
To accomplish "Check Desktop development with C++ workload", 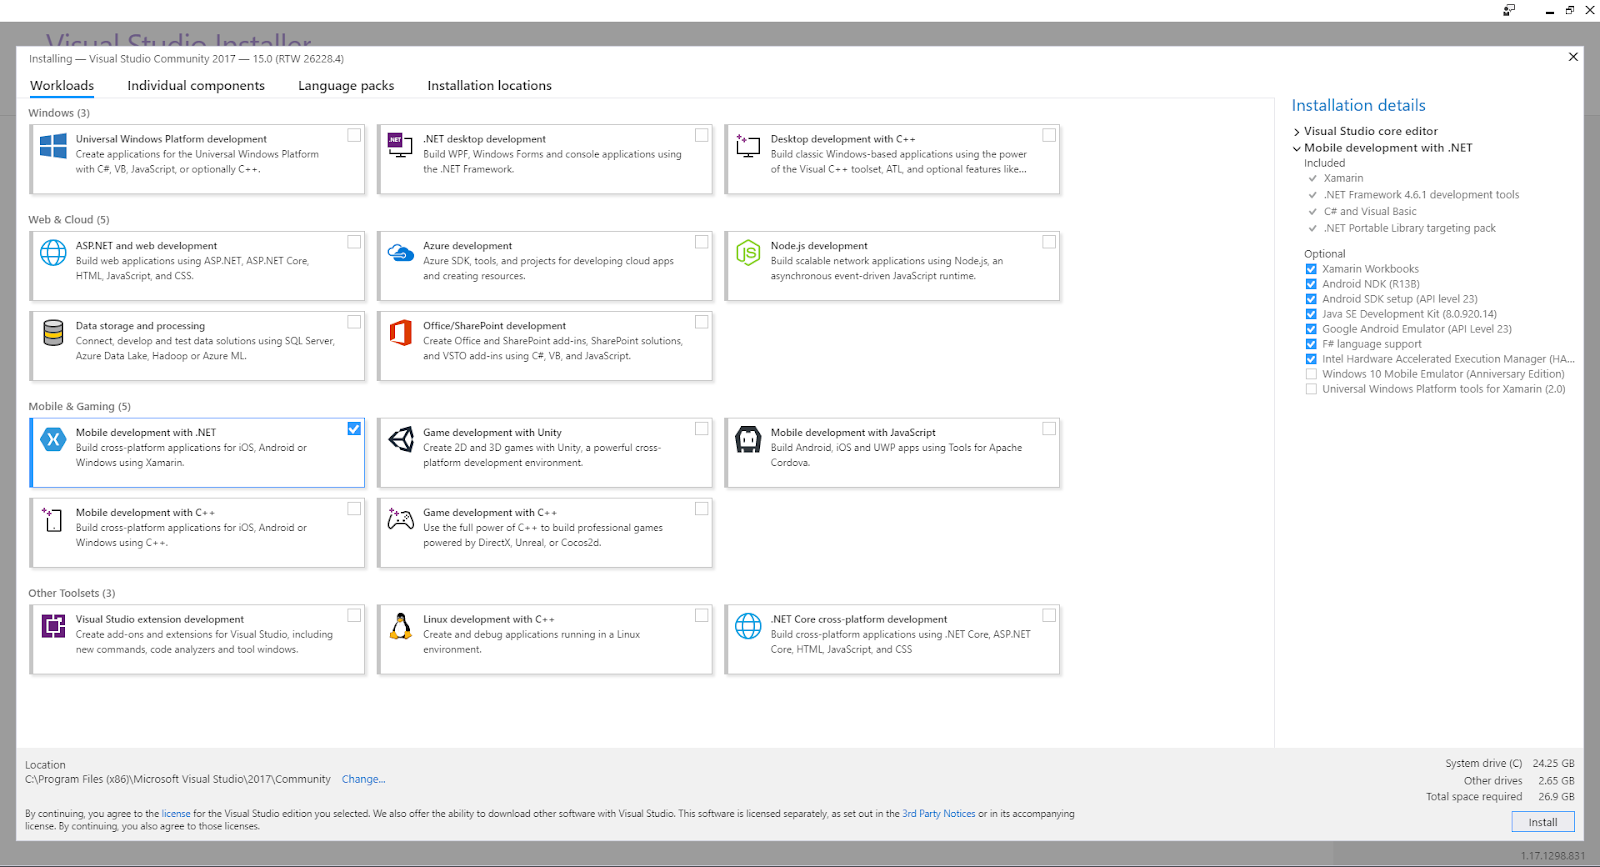I will point(1049,135).
